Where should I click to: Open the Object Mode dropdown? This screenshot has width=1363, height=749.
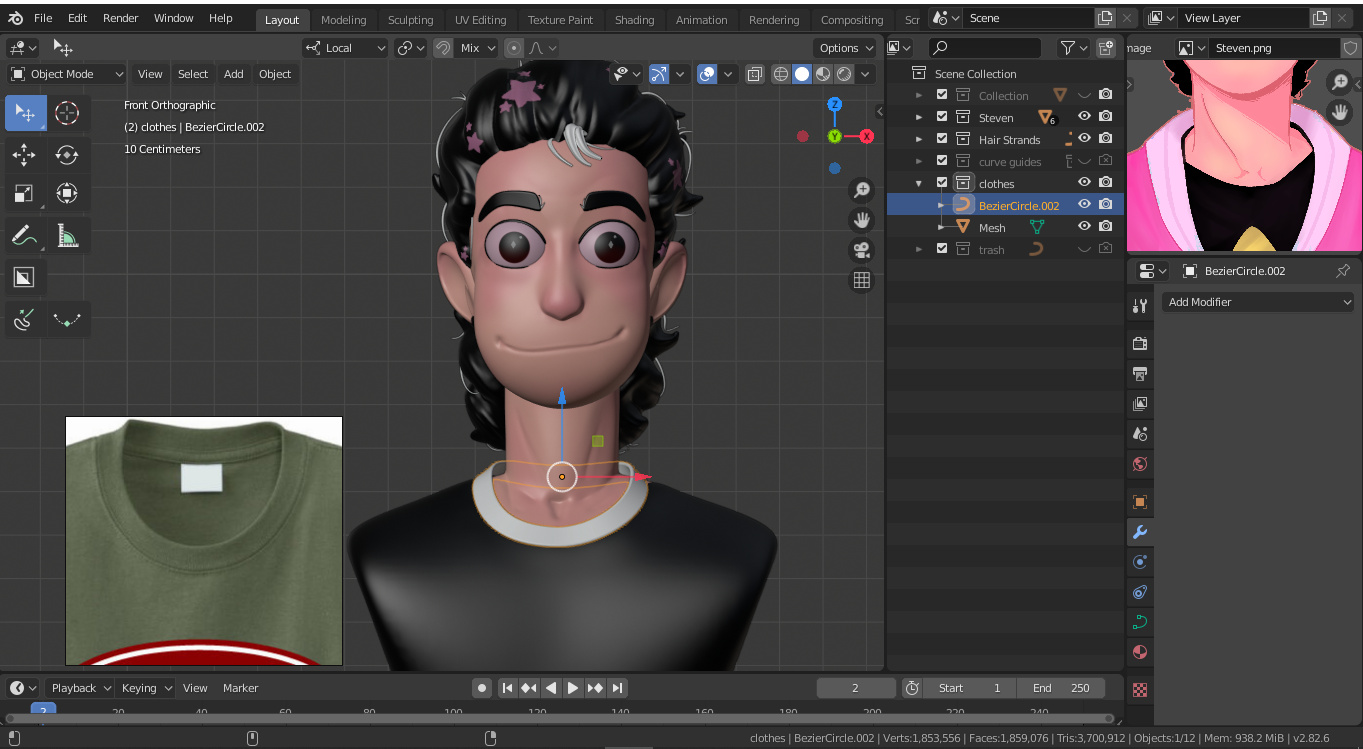point(66,74)
